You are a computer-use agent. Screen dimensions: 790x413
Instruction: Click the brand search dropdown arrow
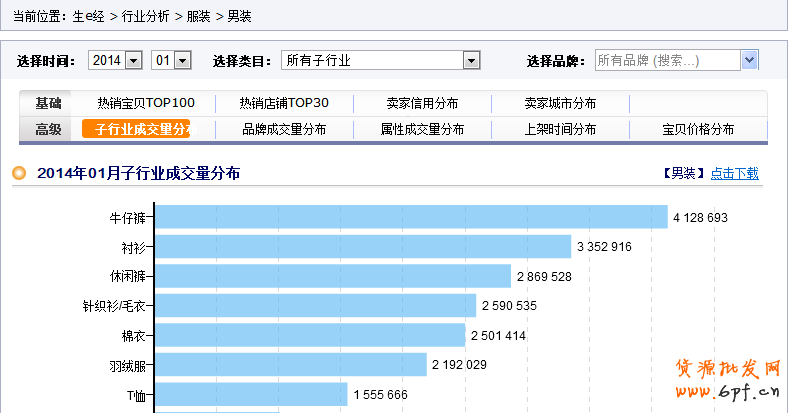click(x=749, y=61)
